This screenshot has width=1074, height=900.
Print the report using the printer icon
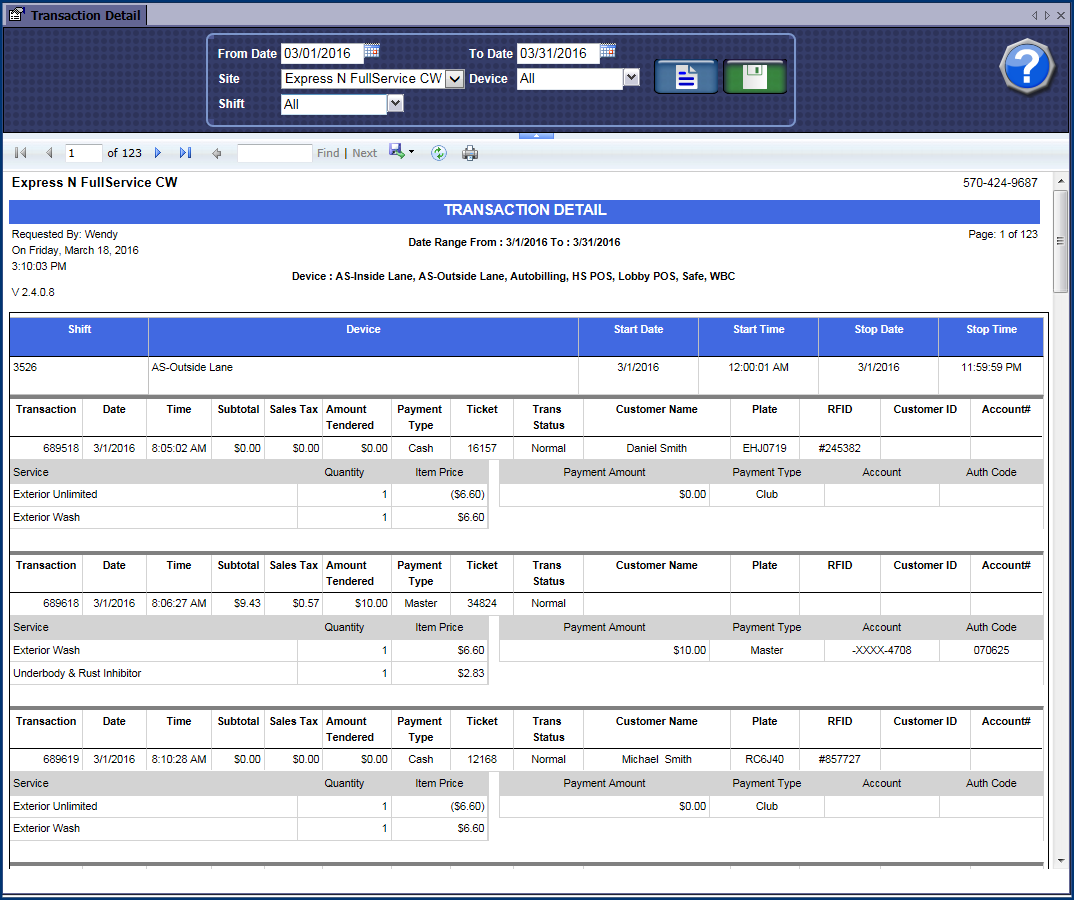coord(470,153)
